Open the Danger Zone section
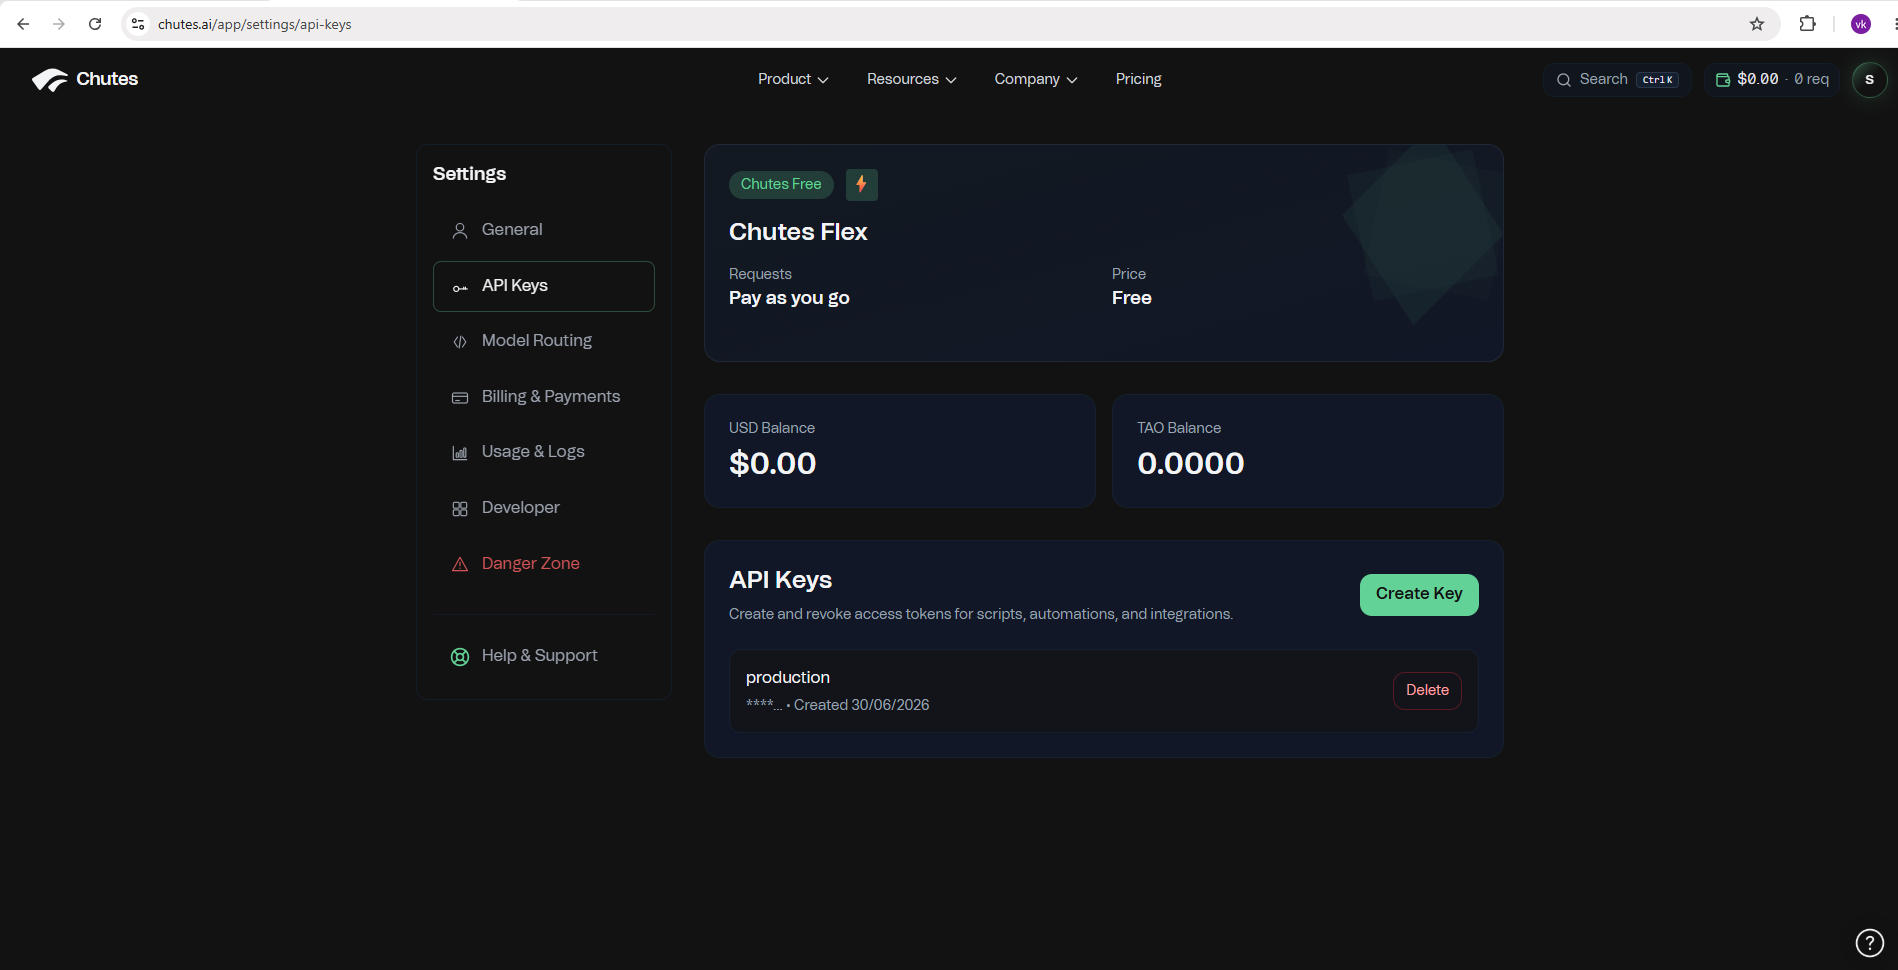 click(544, 564)
